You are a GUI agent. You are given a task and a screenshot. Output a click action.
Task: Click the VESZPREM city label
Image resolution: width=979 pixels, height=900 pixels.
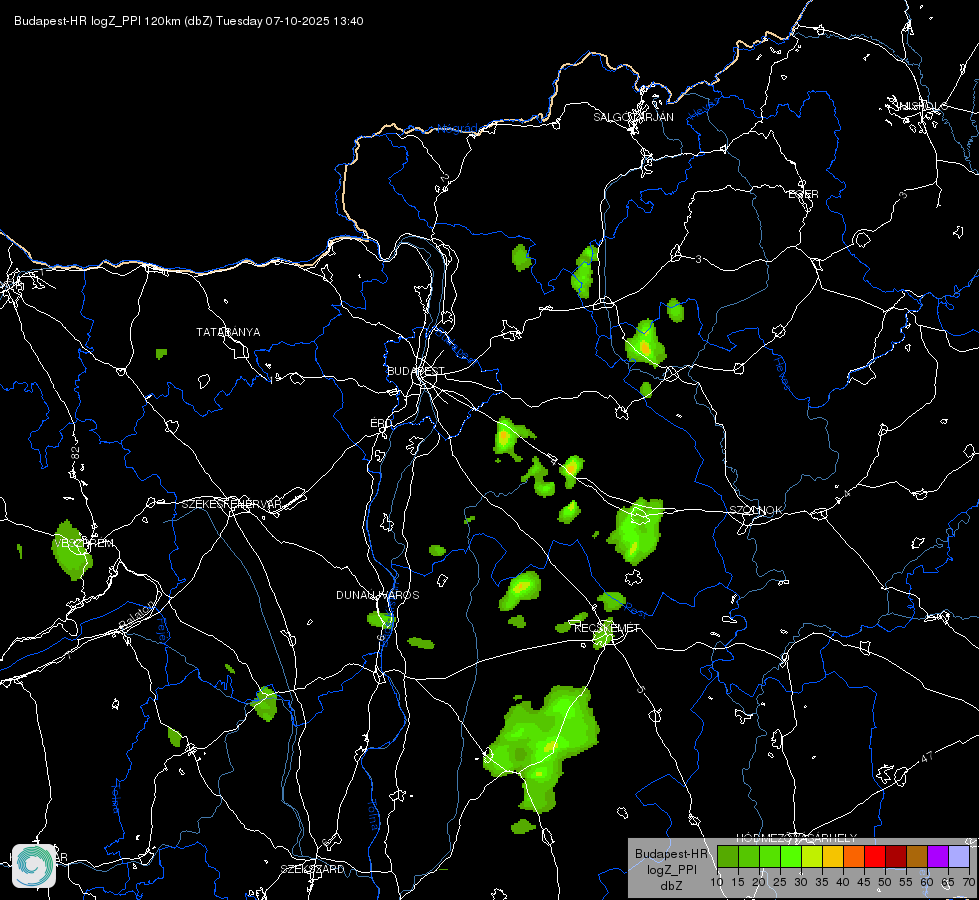pos(84,543)
